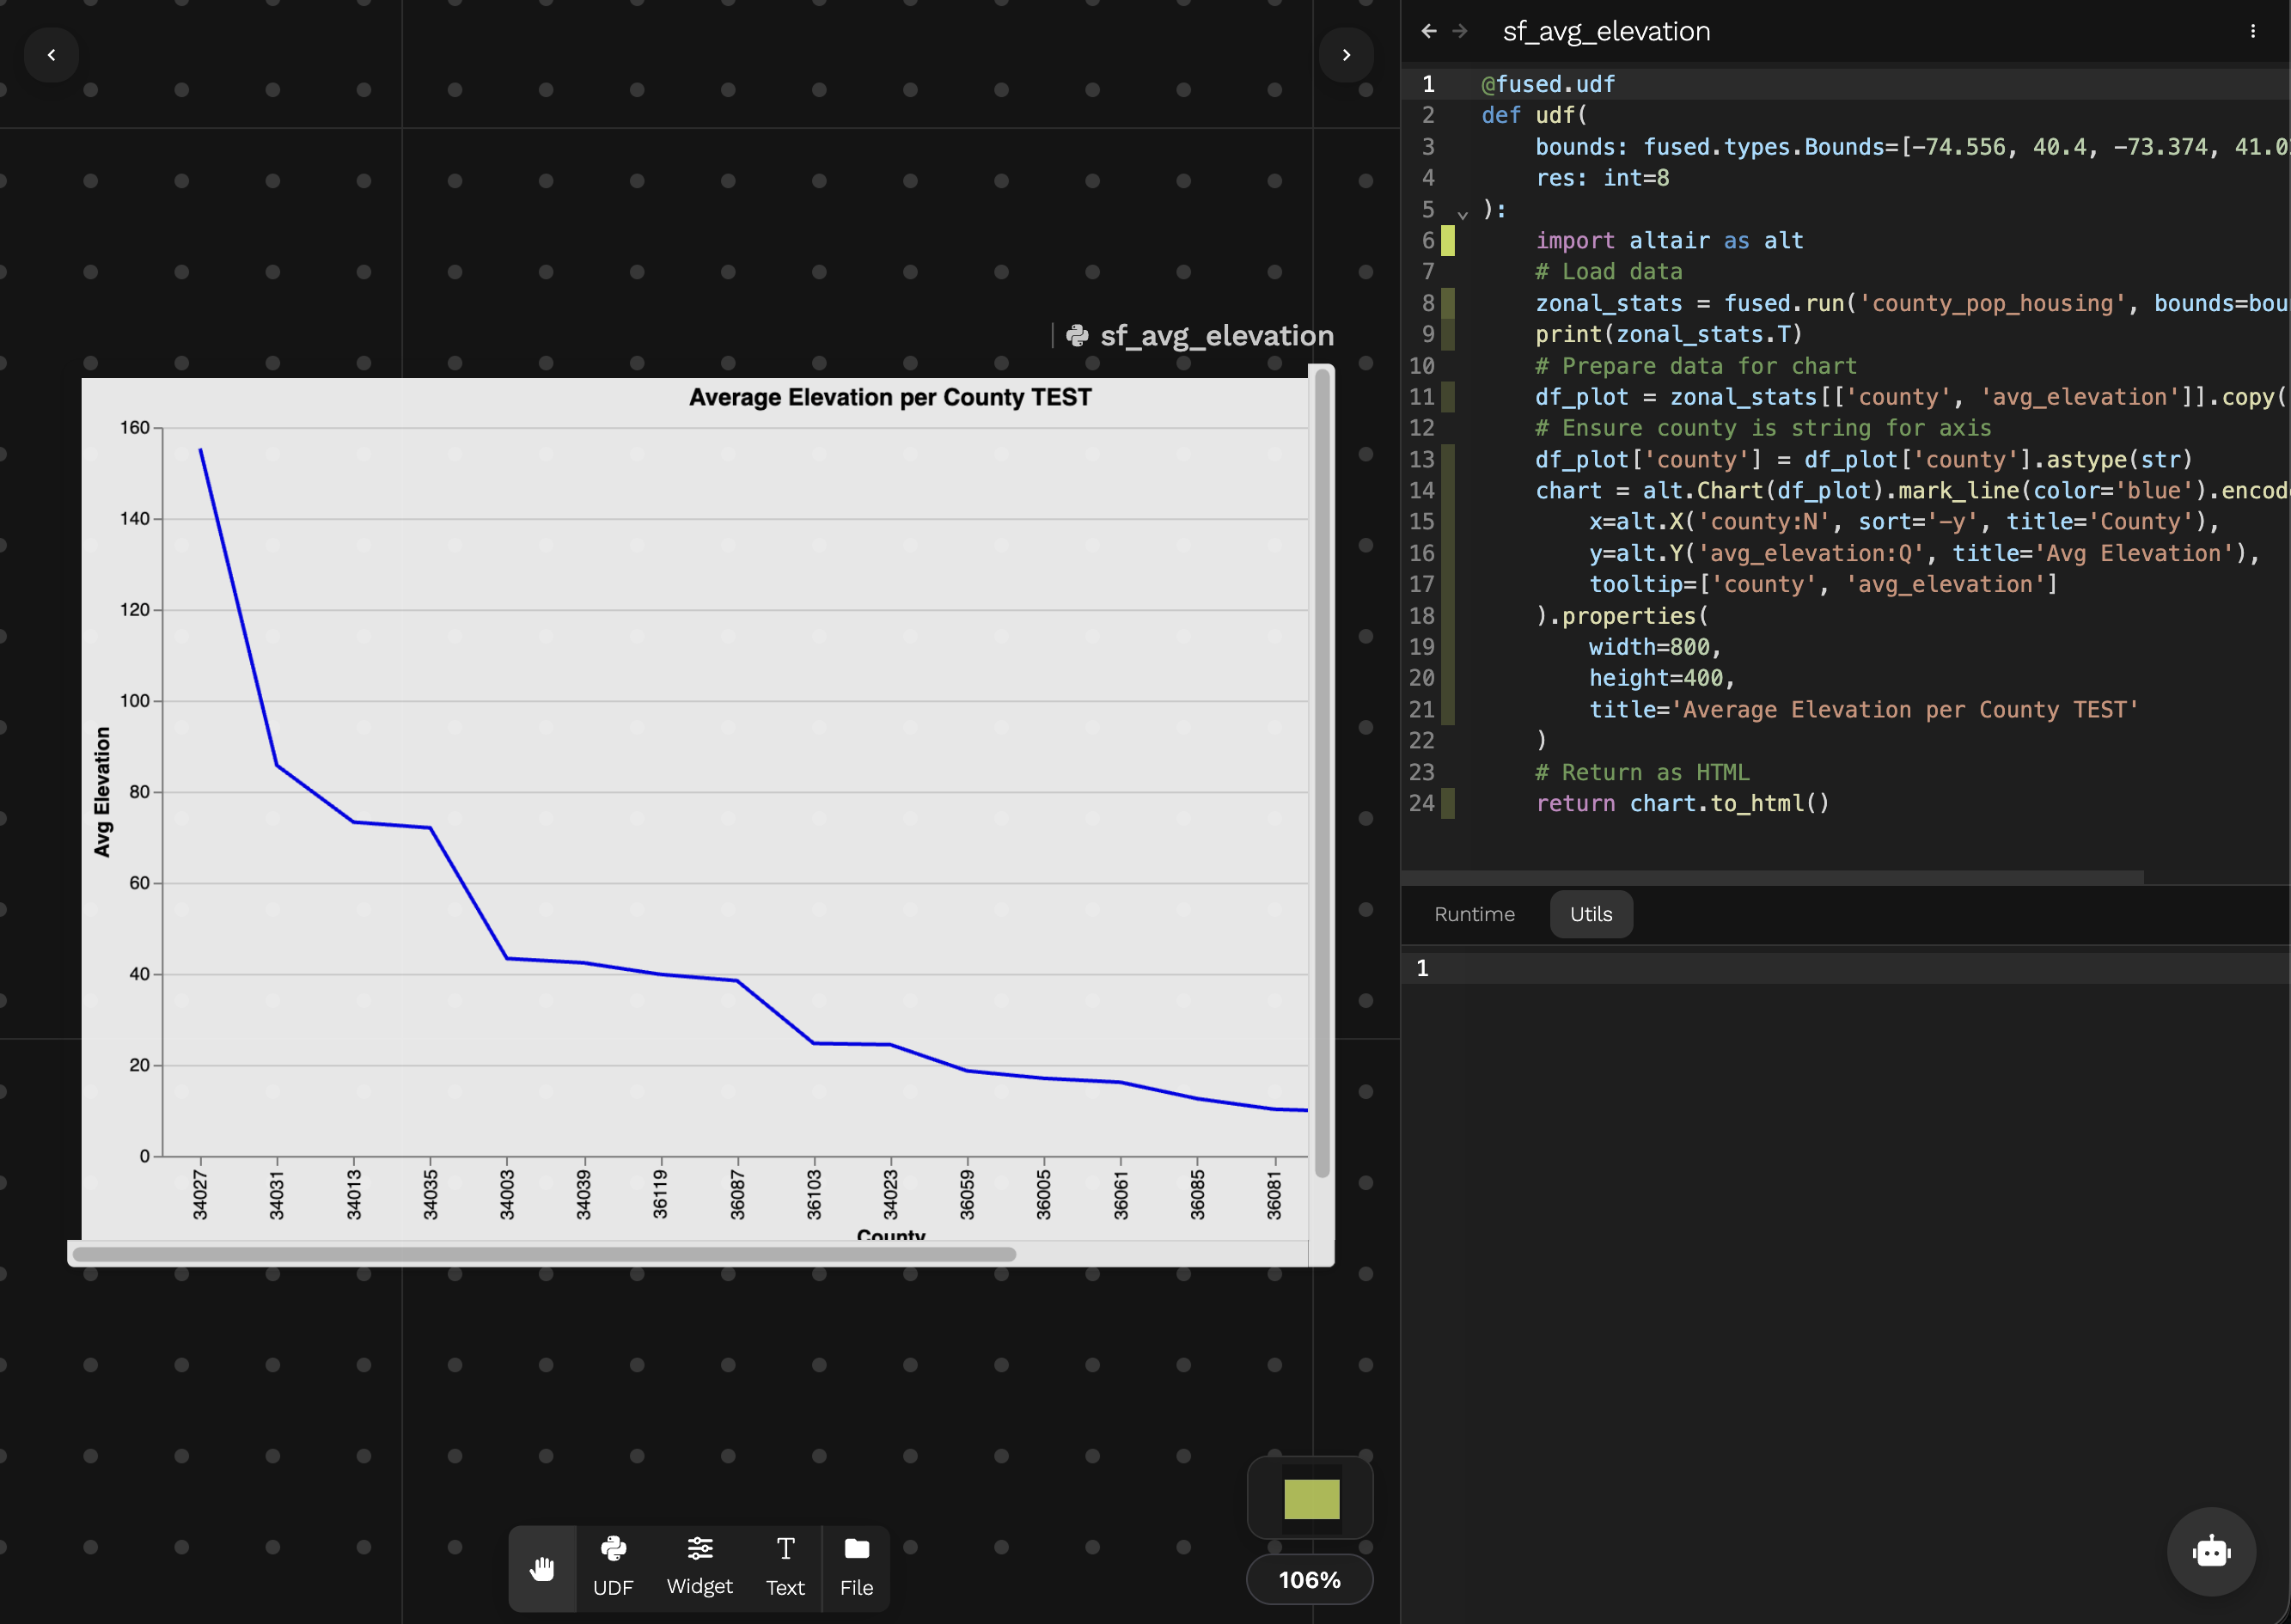
Task: Click the 106% zoom level button
Action: coord(1309,1580)
